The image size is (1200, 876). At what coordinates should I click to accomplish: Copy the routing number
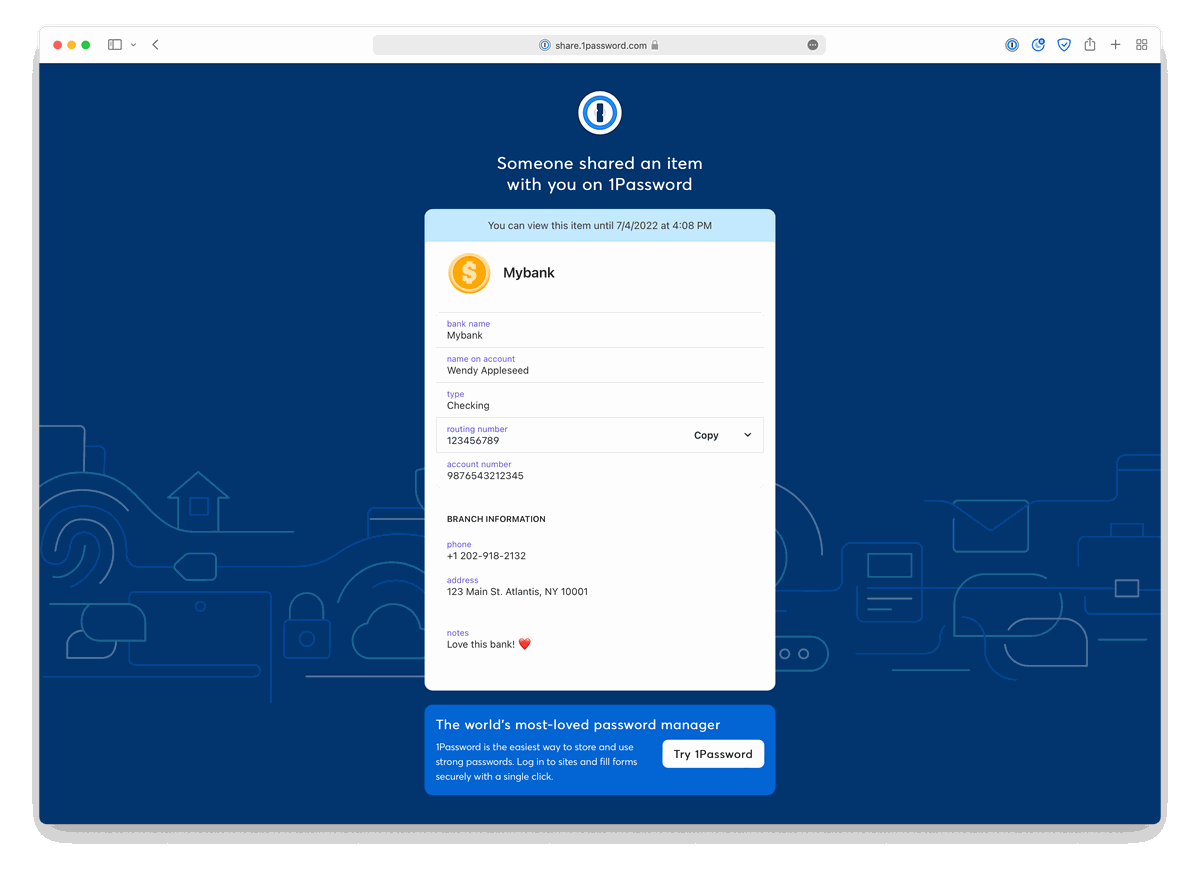(x=706, y=436)
